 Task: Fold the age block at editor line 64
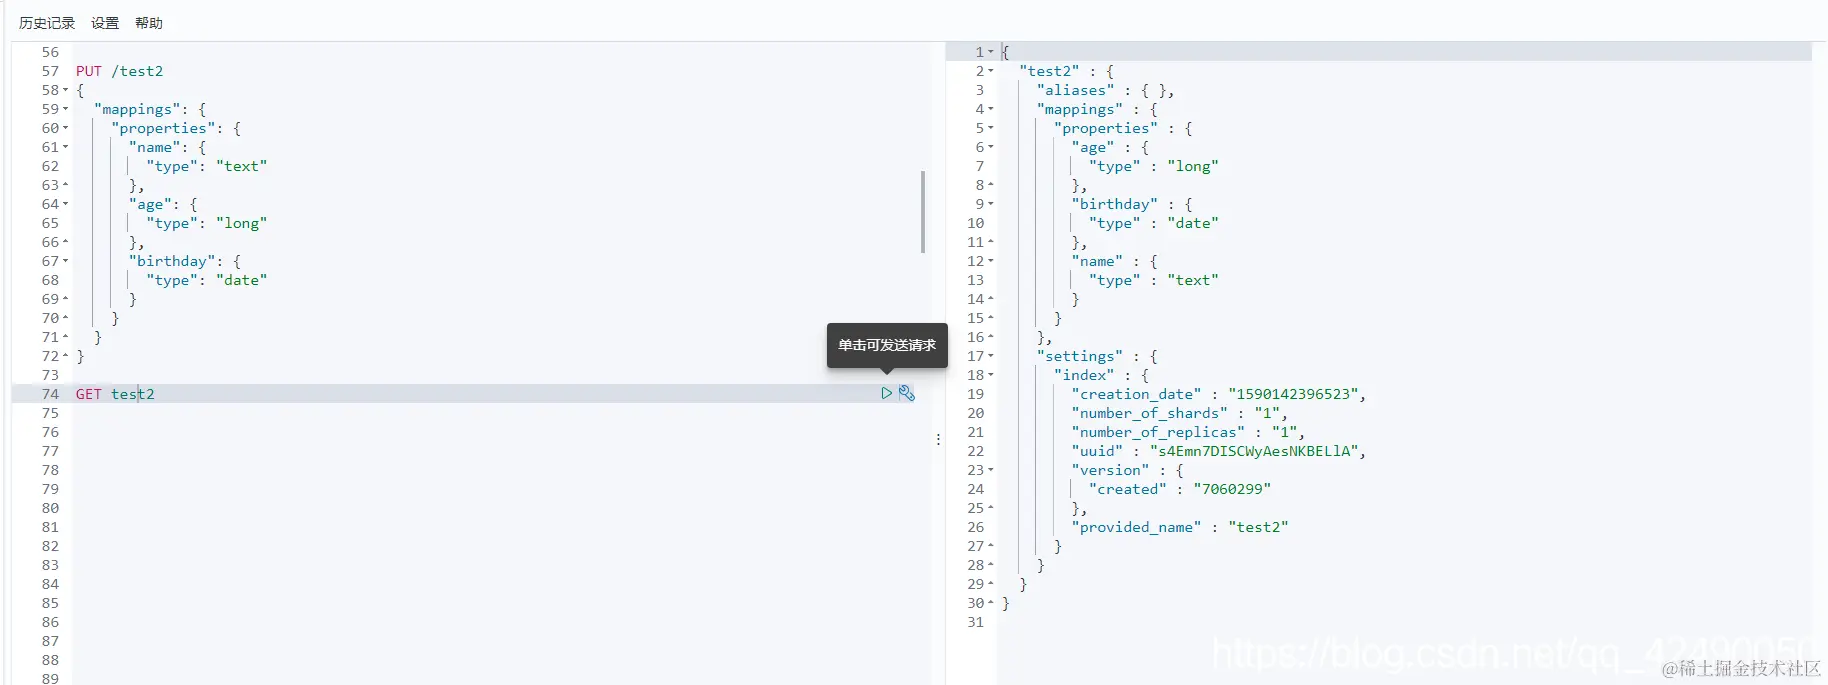tap(66, 204)
